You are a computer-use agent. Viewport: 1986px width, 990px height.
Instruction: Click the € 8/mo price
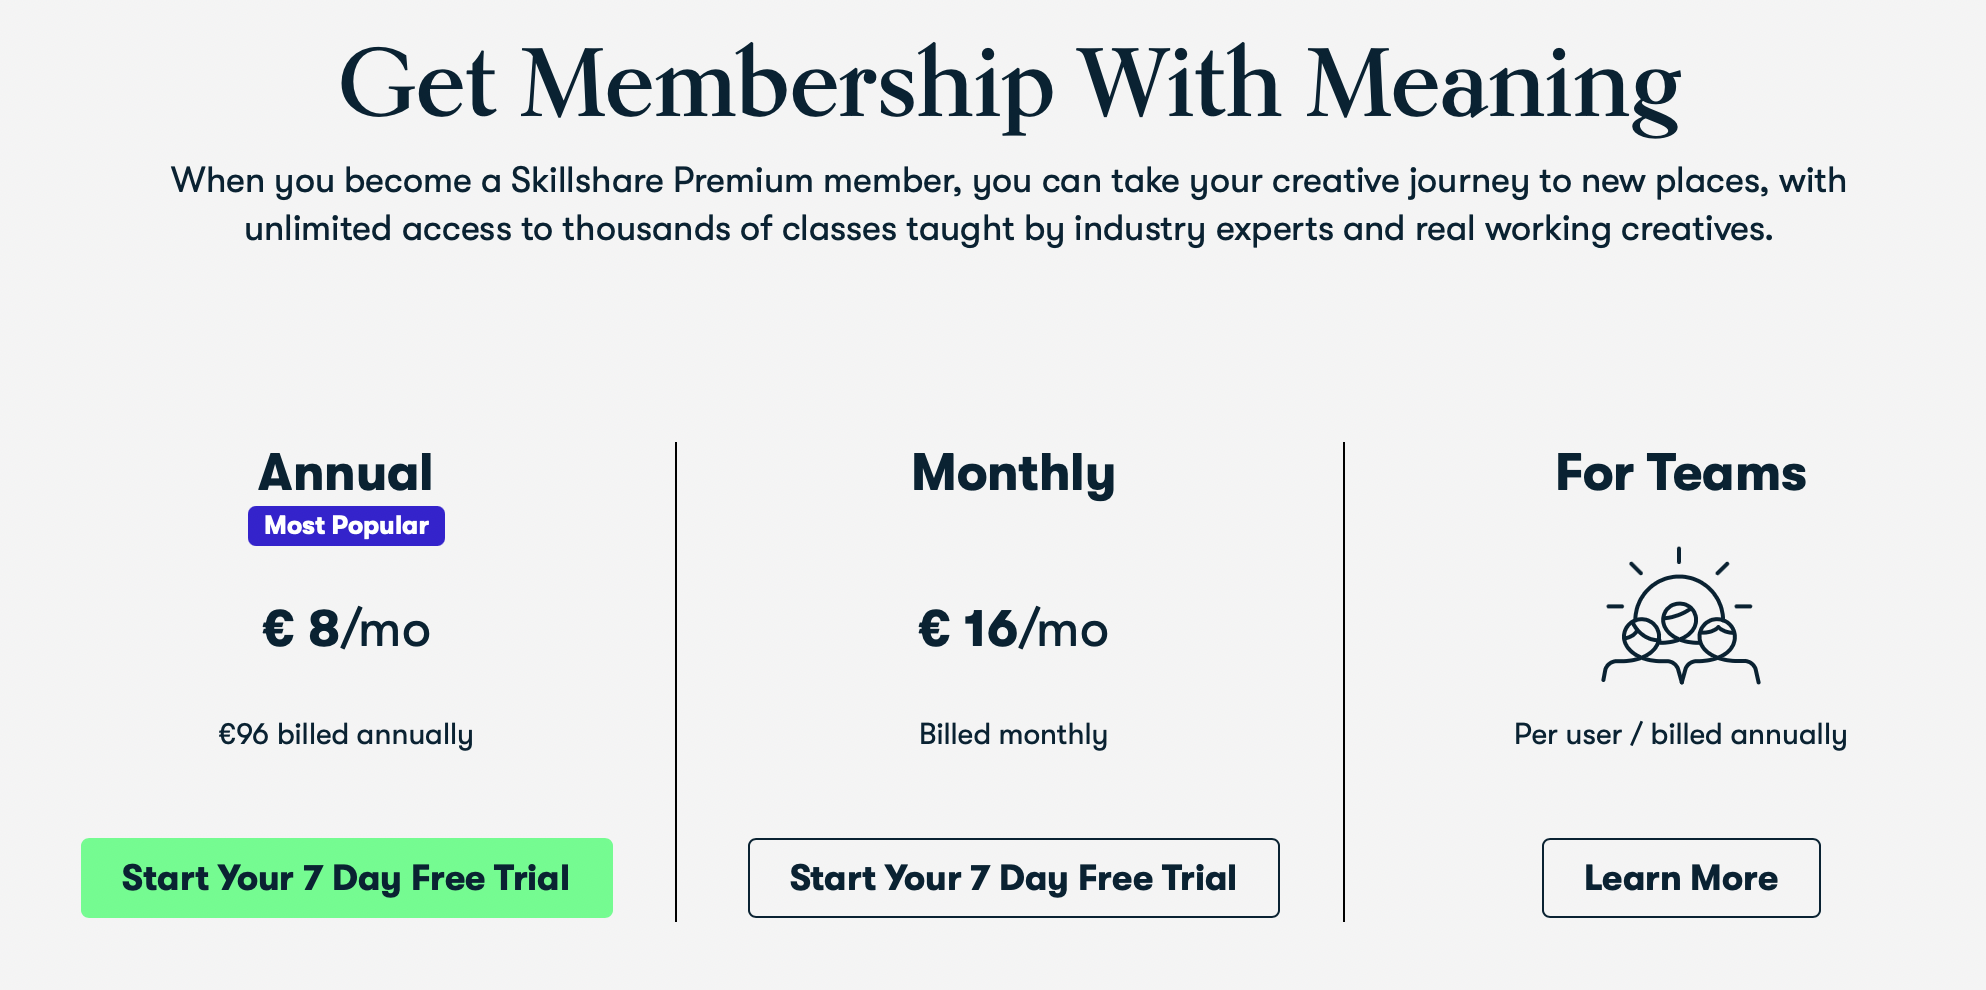pyautogui.click(x=346, y=629)
